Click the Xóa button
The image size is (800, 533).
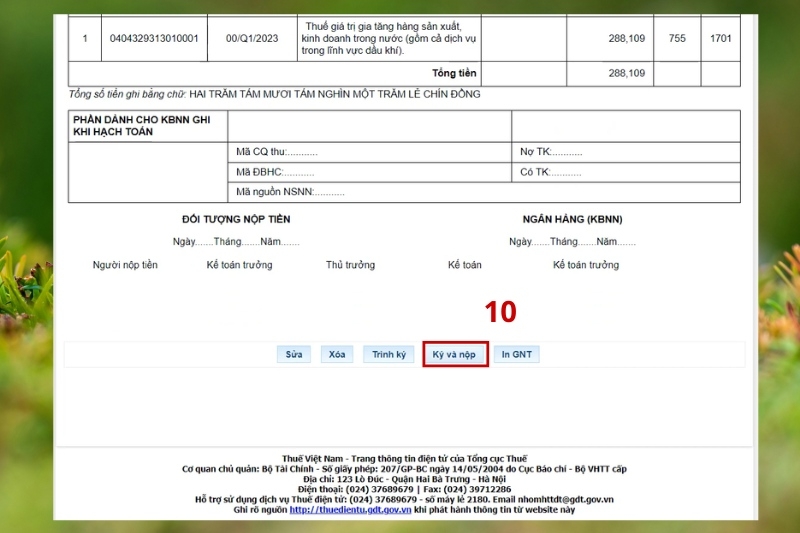[x=337, y=354]
